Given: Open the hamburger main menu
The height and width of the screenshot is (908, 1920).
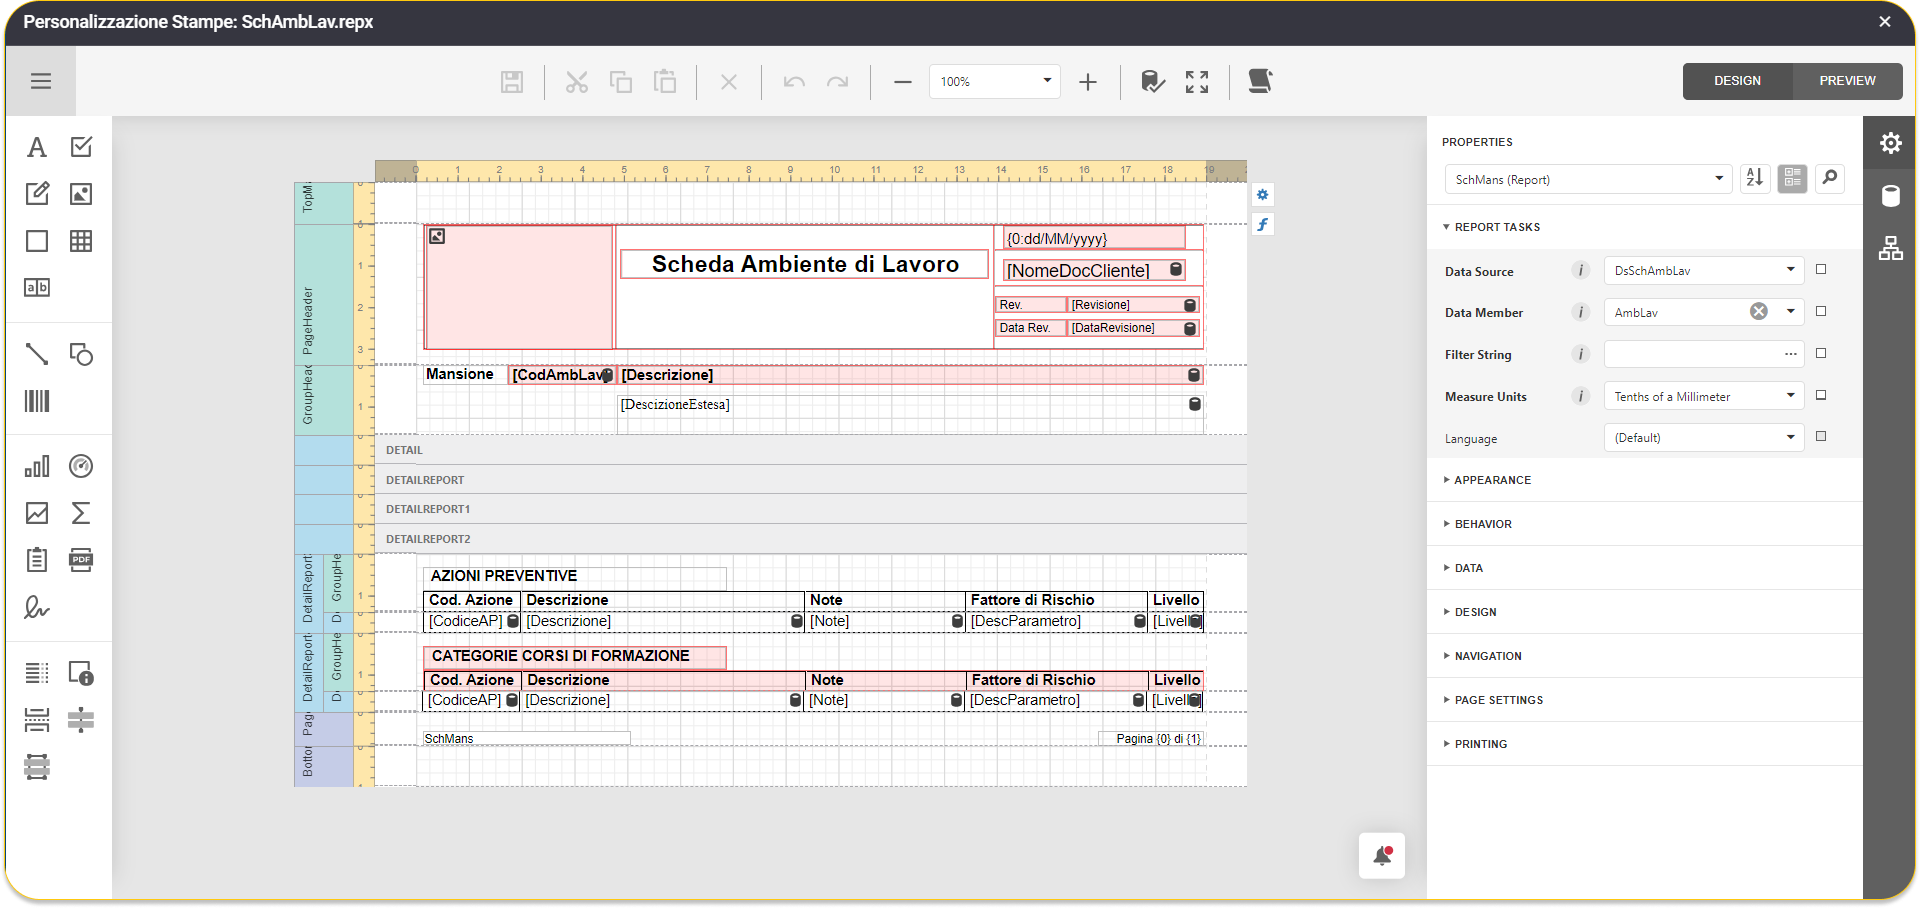Looking at the screenshot, I should tap(41, 81).
